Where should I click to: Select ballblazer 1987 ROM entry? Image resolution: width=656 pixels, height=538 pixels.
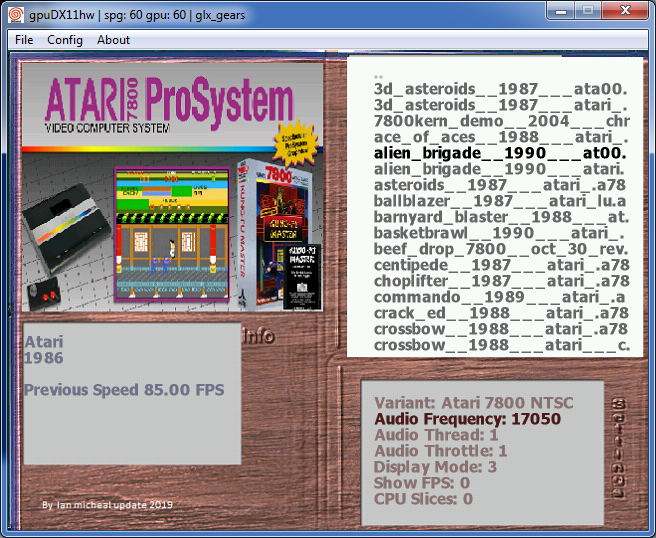pos(500,201)
